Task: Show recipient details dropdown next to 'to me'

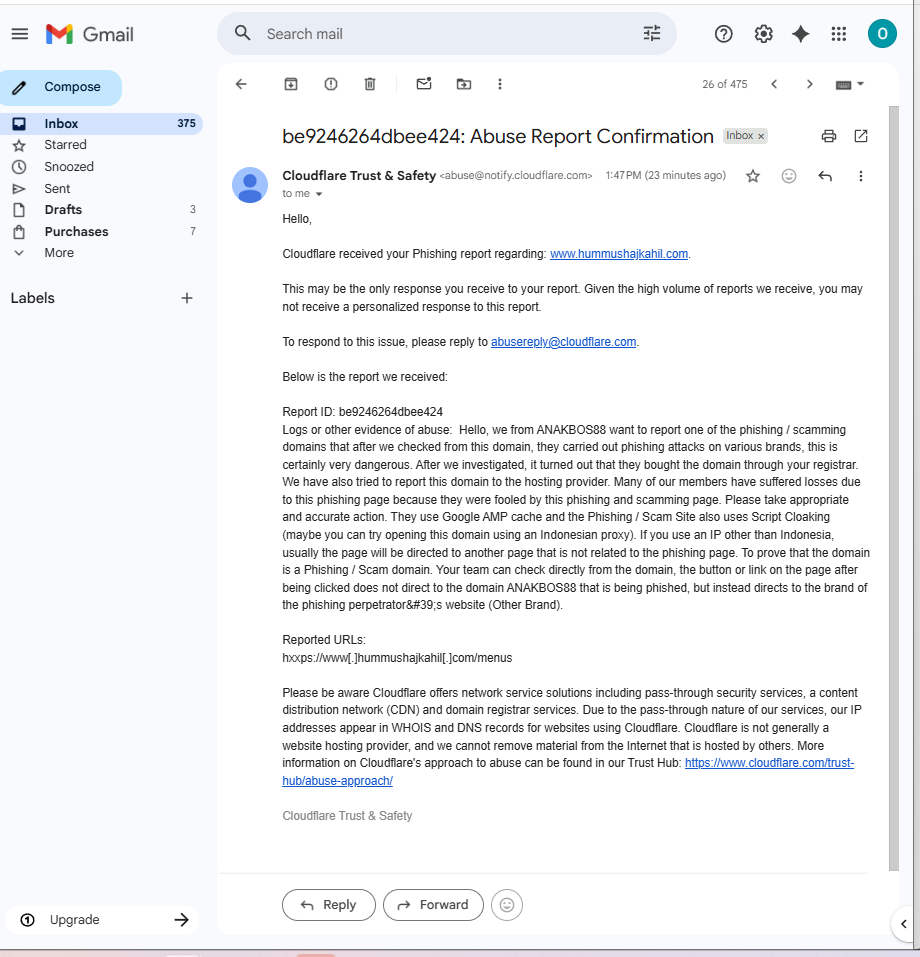Action: pyautogui.click(x=319, y=194)
